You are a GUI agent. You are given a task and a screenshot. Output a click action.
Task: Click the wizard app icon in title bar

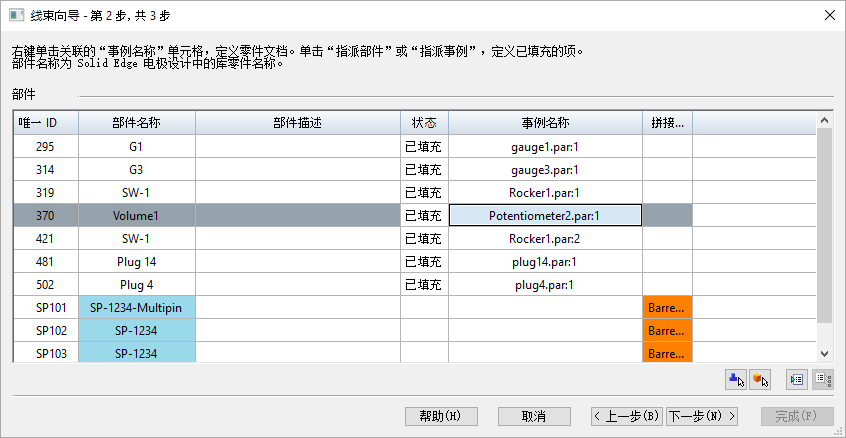(16, 15)
